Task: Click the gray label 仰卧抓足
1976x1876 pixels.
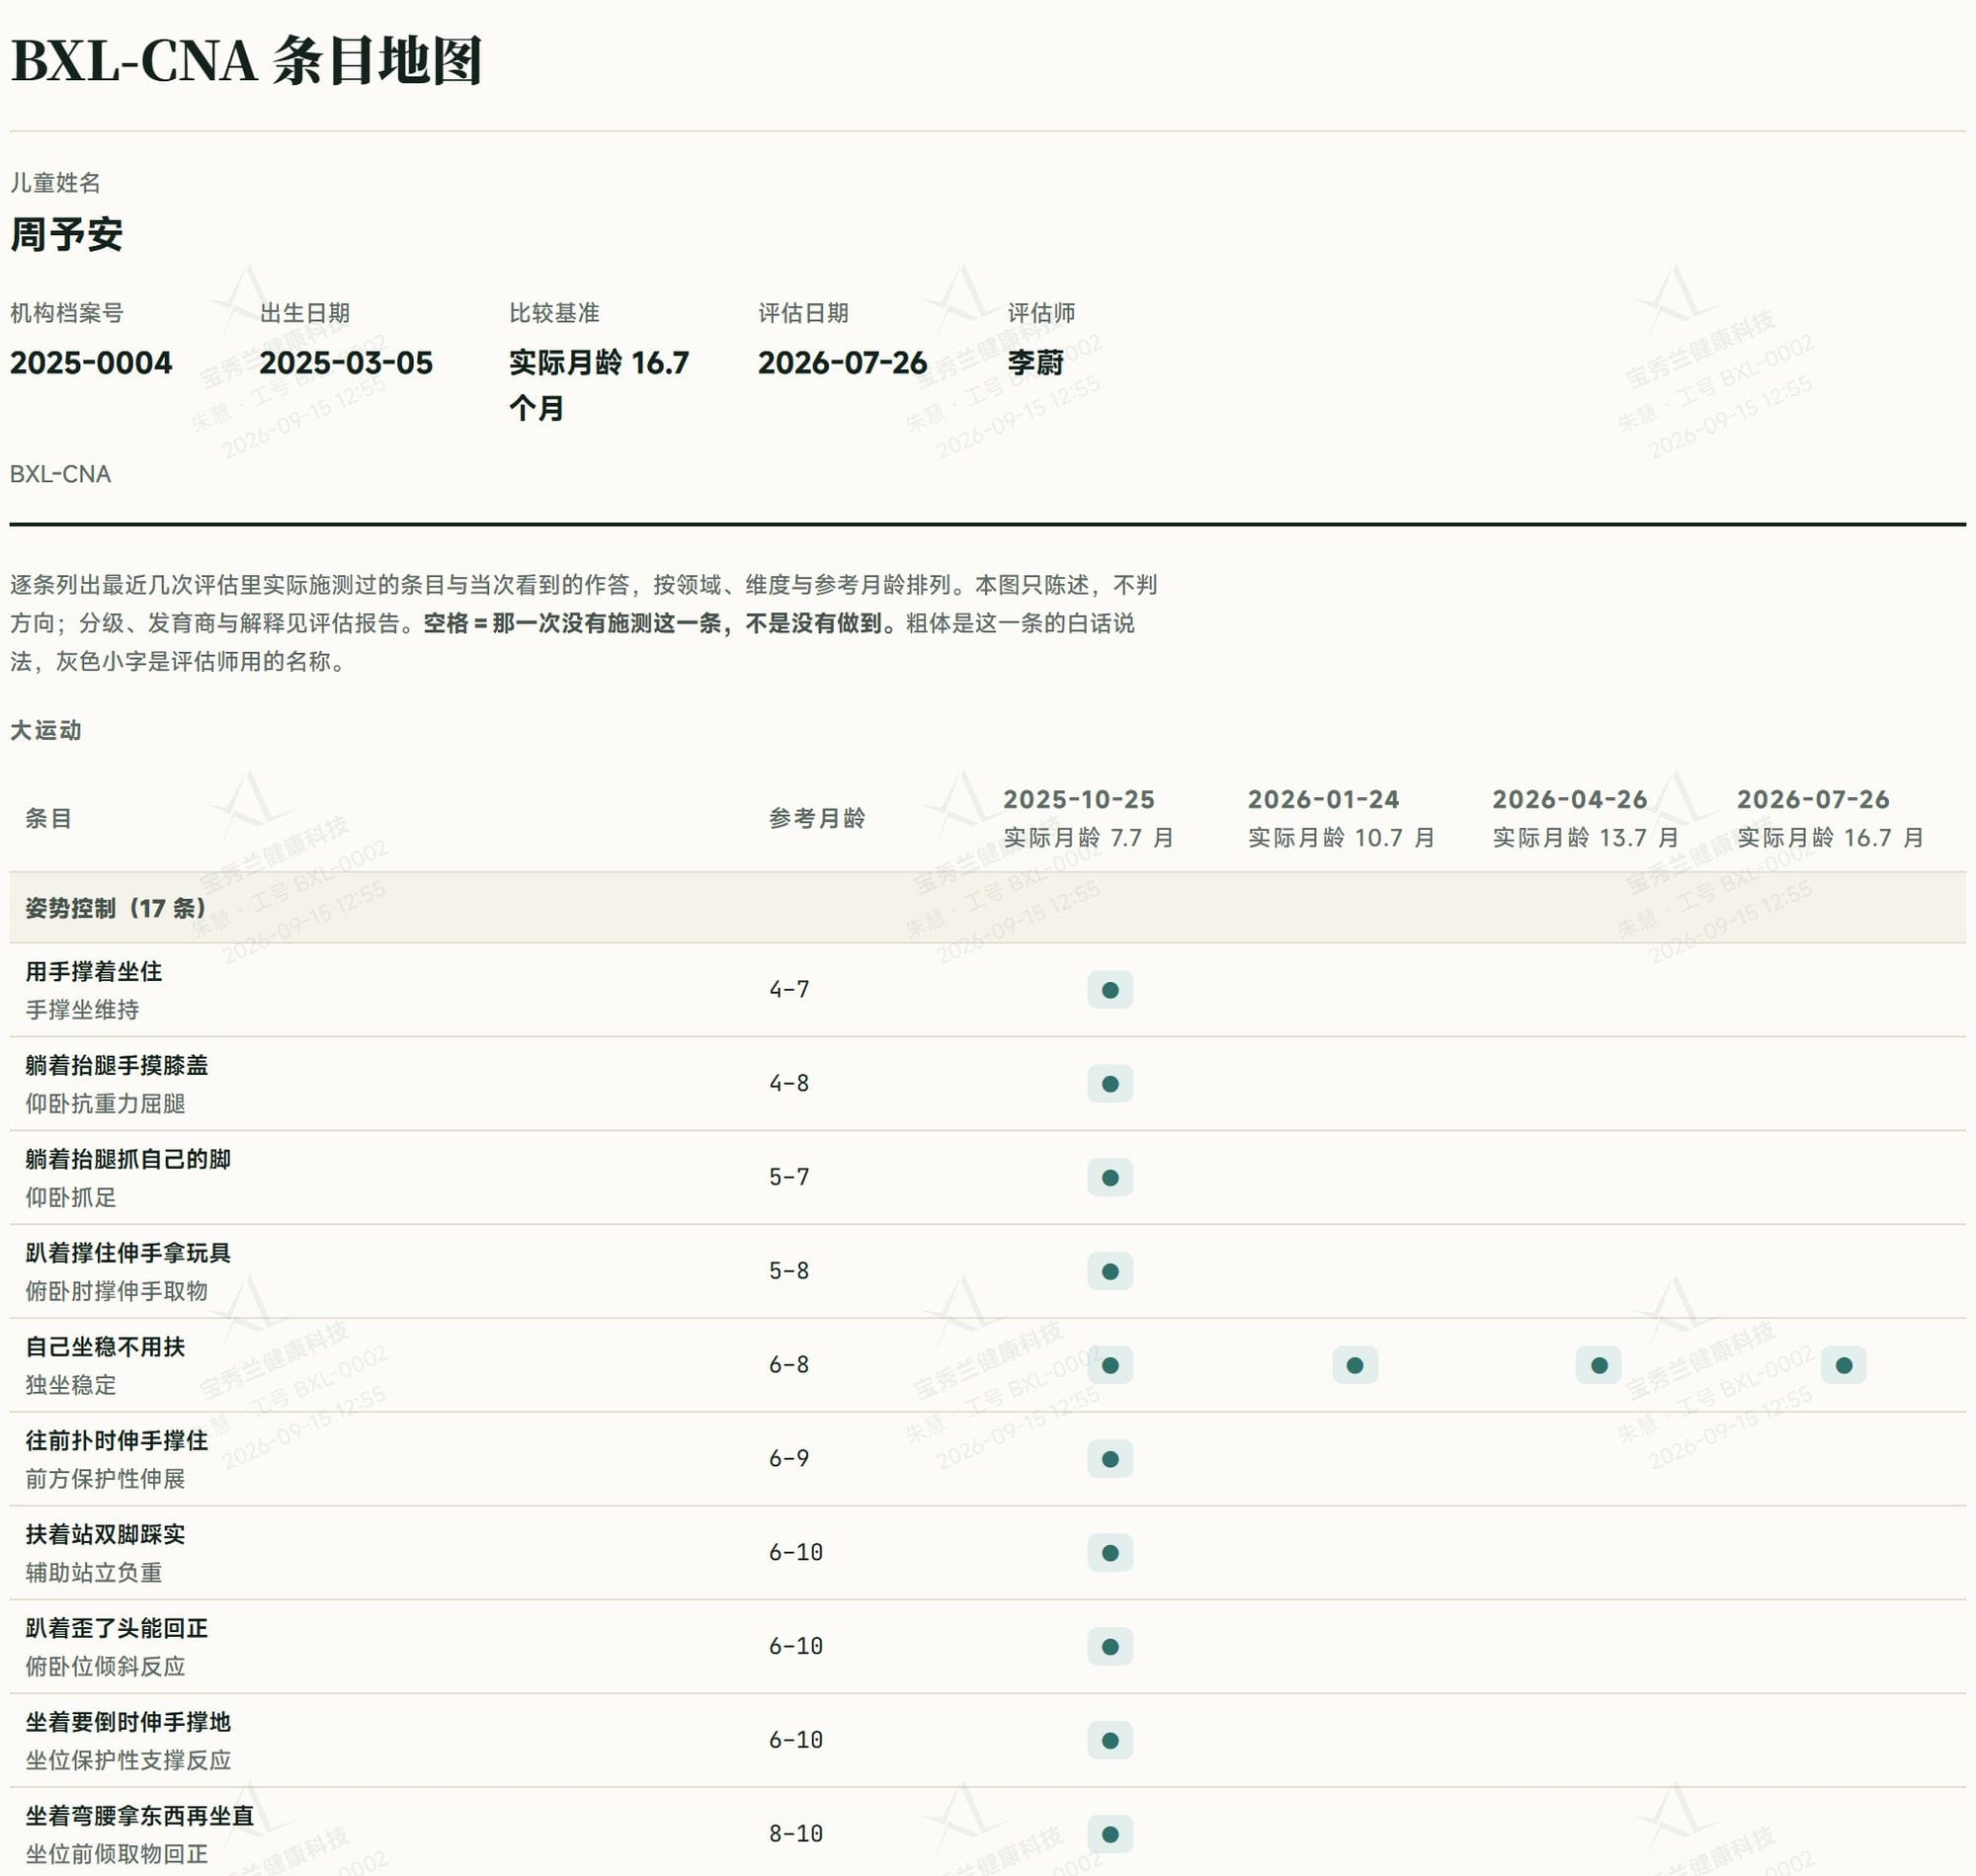Action: click(71, 1198)
